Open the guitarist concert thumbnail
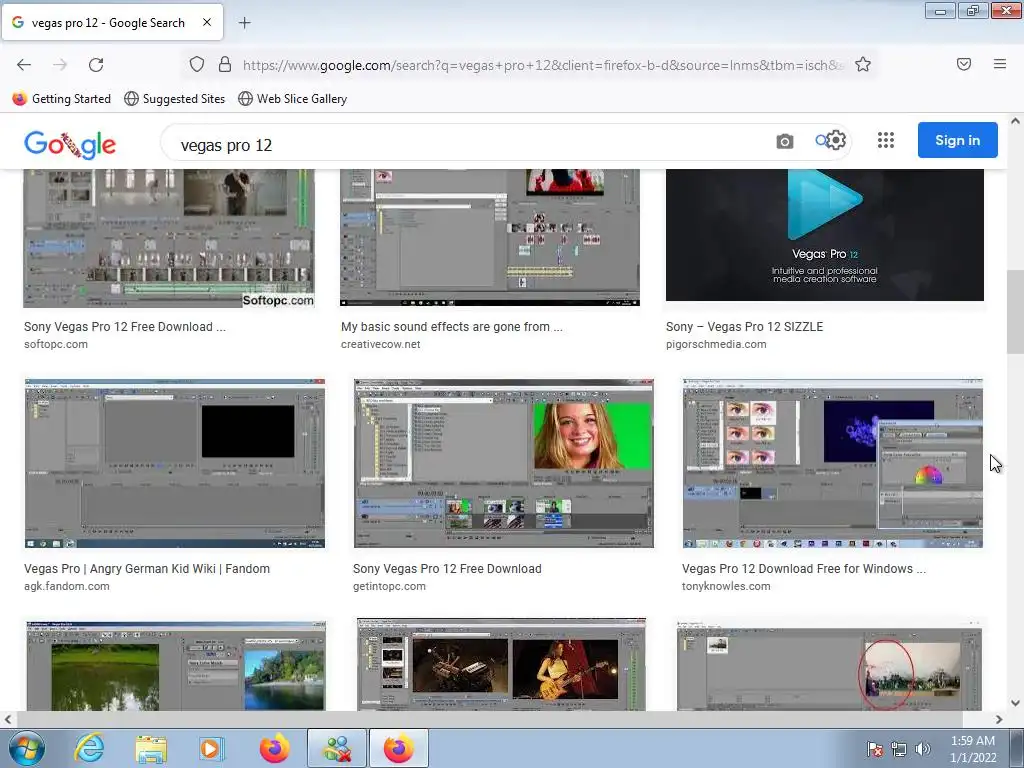Screen dimensions: 1024x768 (502, 664)
